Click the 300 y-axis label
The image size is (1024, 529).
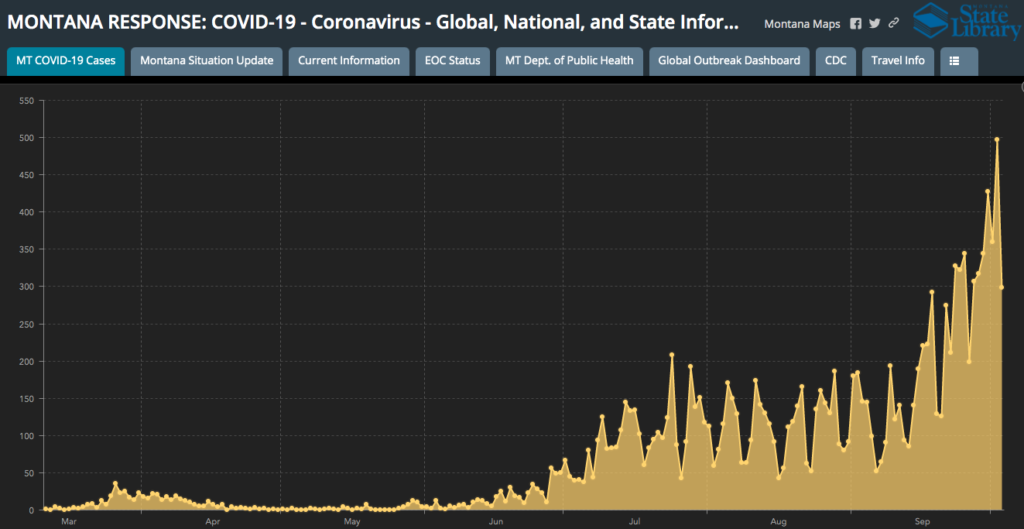27,287
